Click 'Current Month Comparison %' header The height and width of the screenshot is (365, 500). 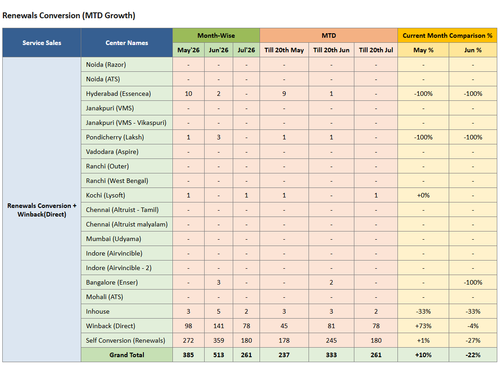[447, 35]
